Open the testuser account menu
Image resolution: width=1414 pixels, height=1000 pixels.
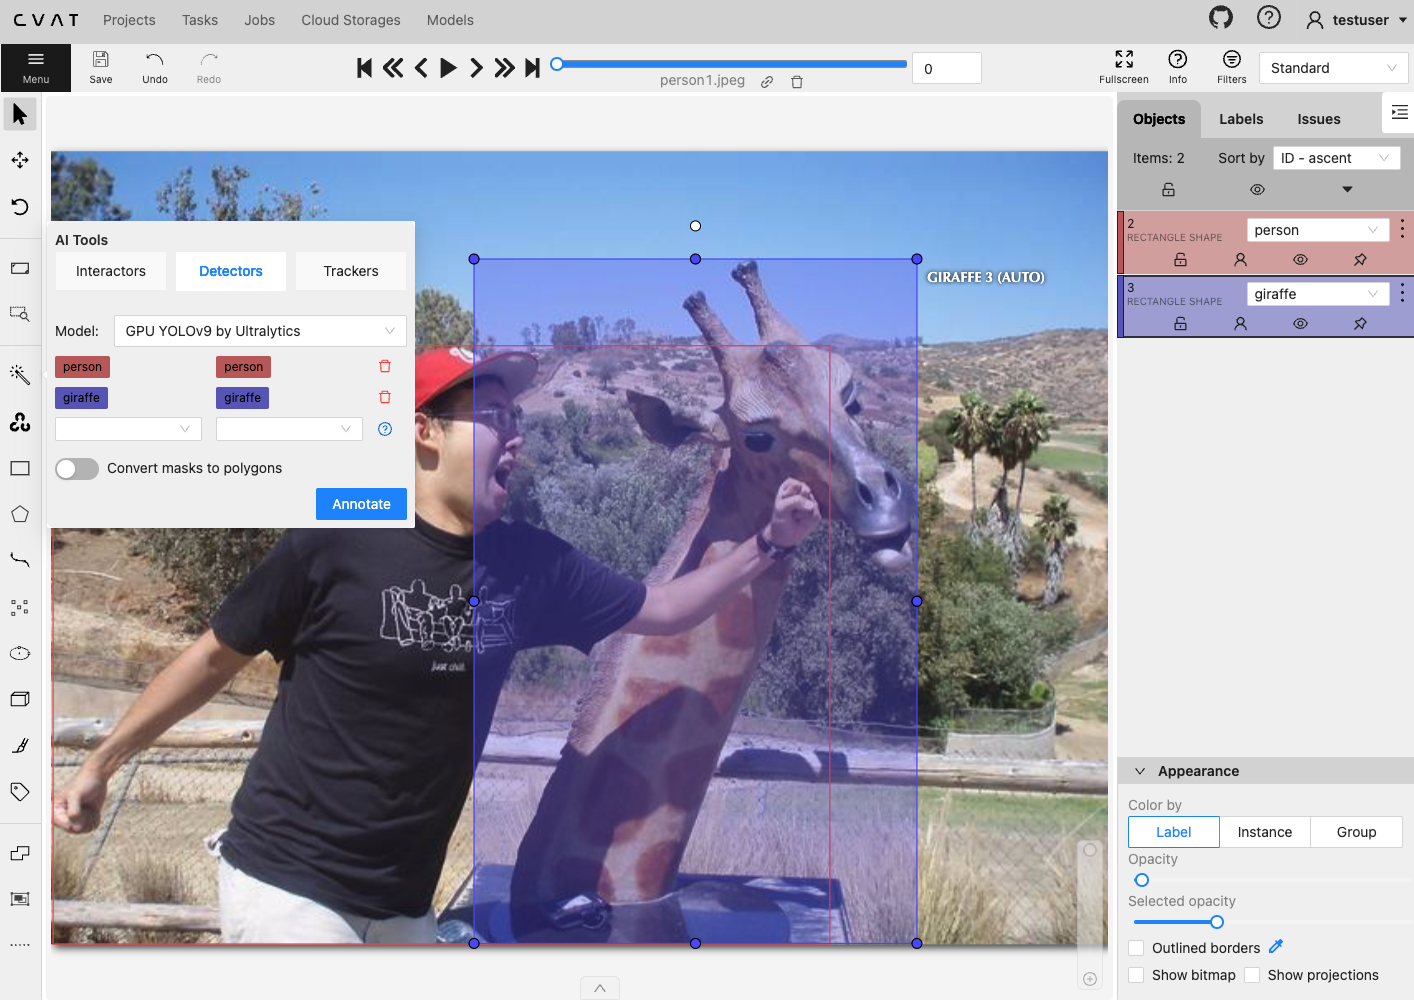pyautogui.click(x=1356, y=20)
